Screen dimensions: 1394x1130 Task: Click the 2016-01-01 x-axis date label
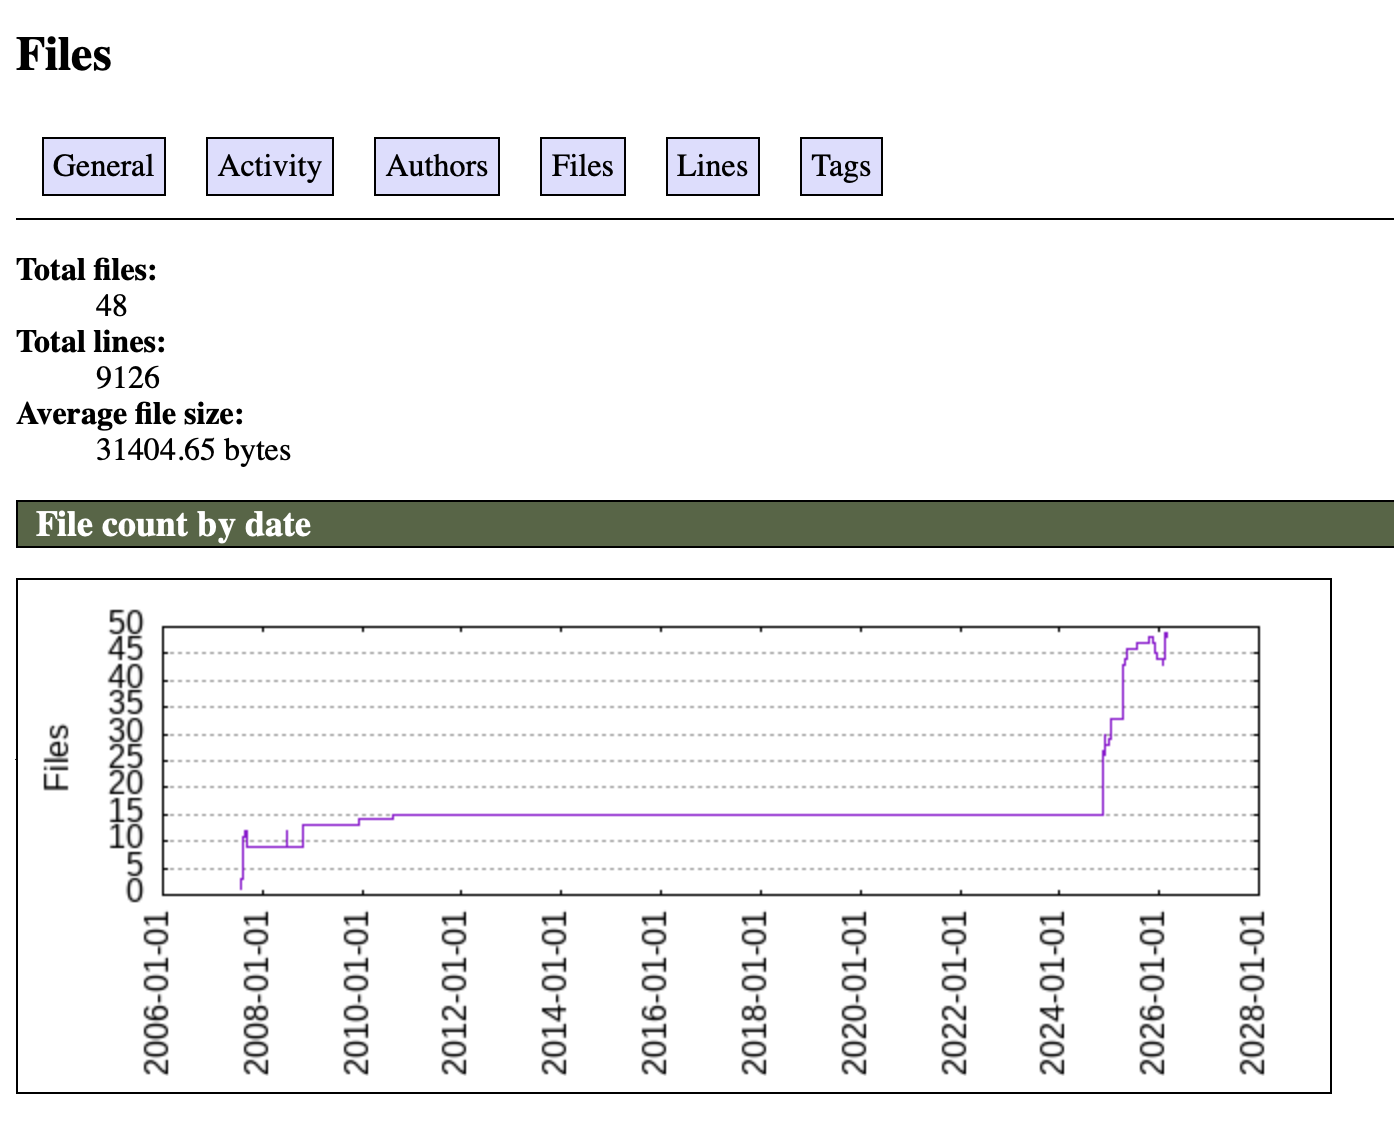655,992
